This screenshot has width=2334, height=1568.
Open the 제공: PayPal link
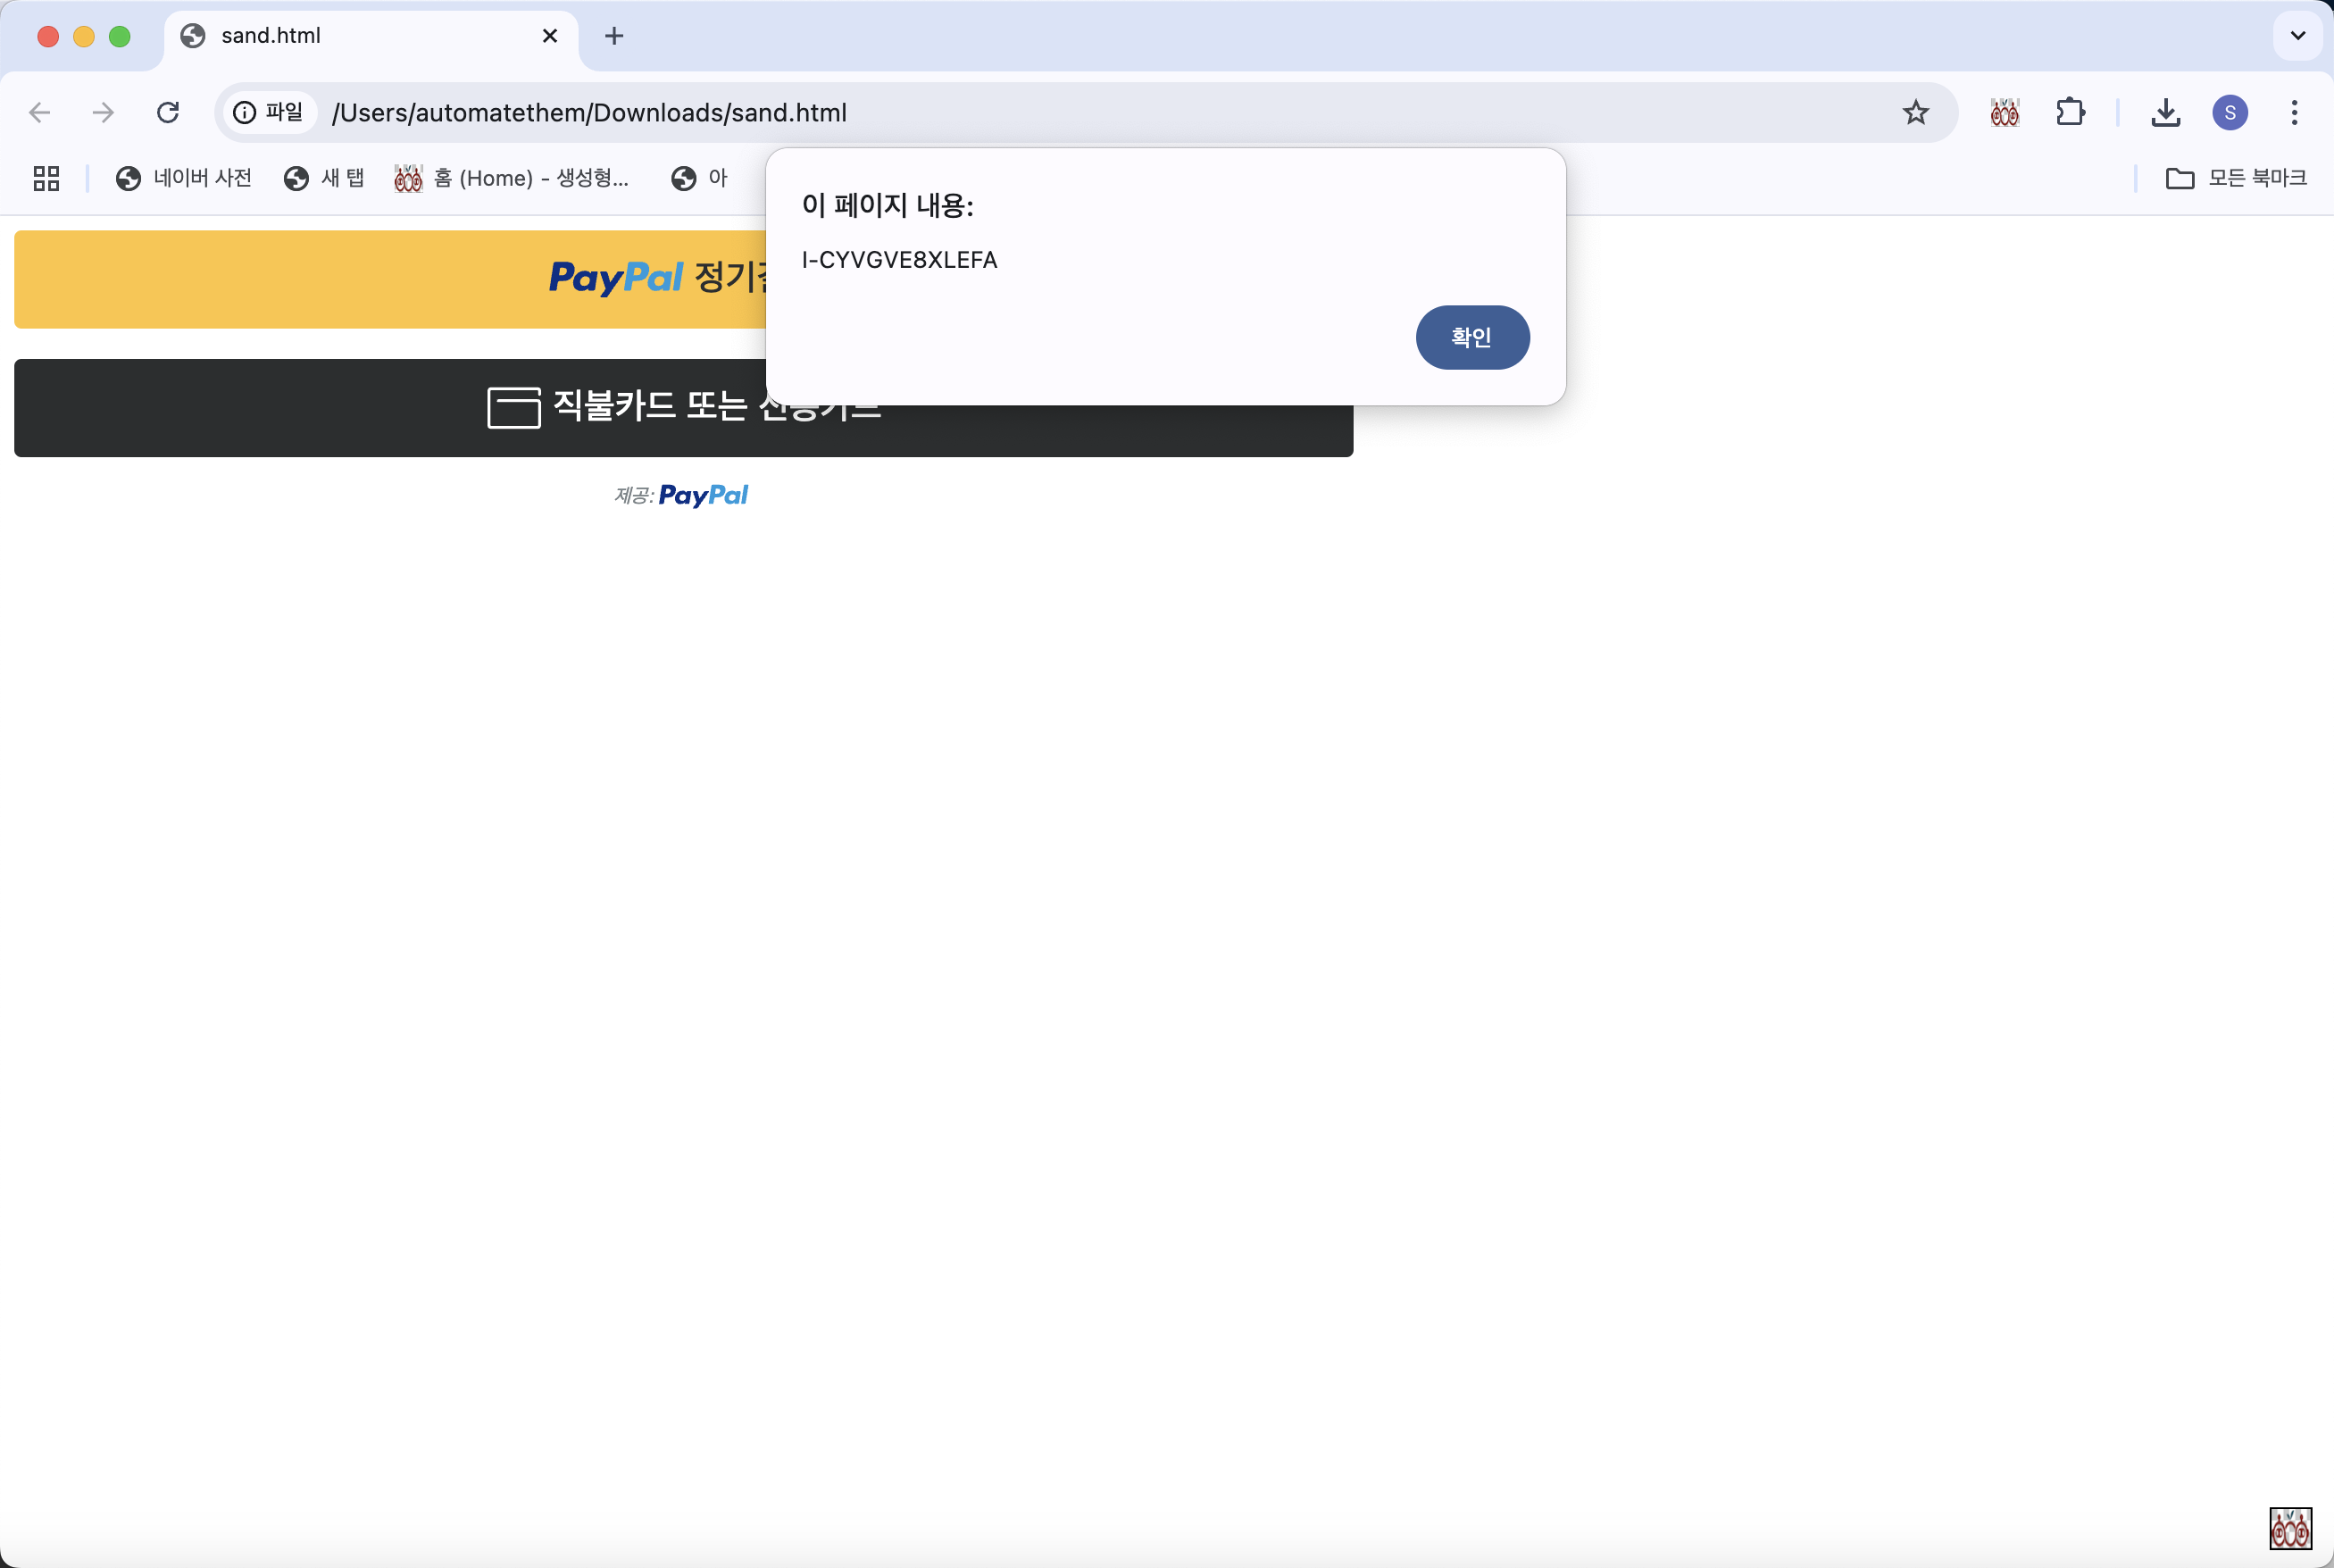tap(681, 495)
